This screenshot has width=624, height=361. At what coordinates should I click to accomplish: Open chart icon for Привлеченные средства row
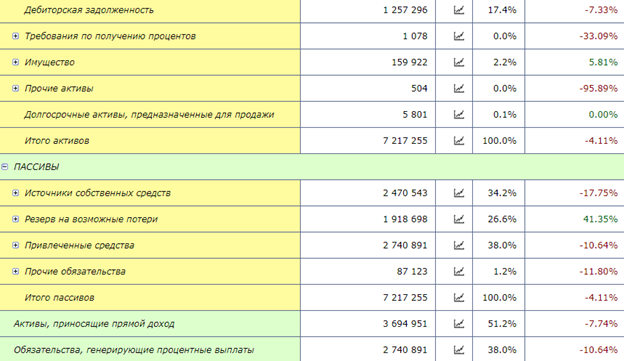click(x=459, y=245)
